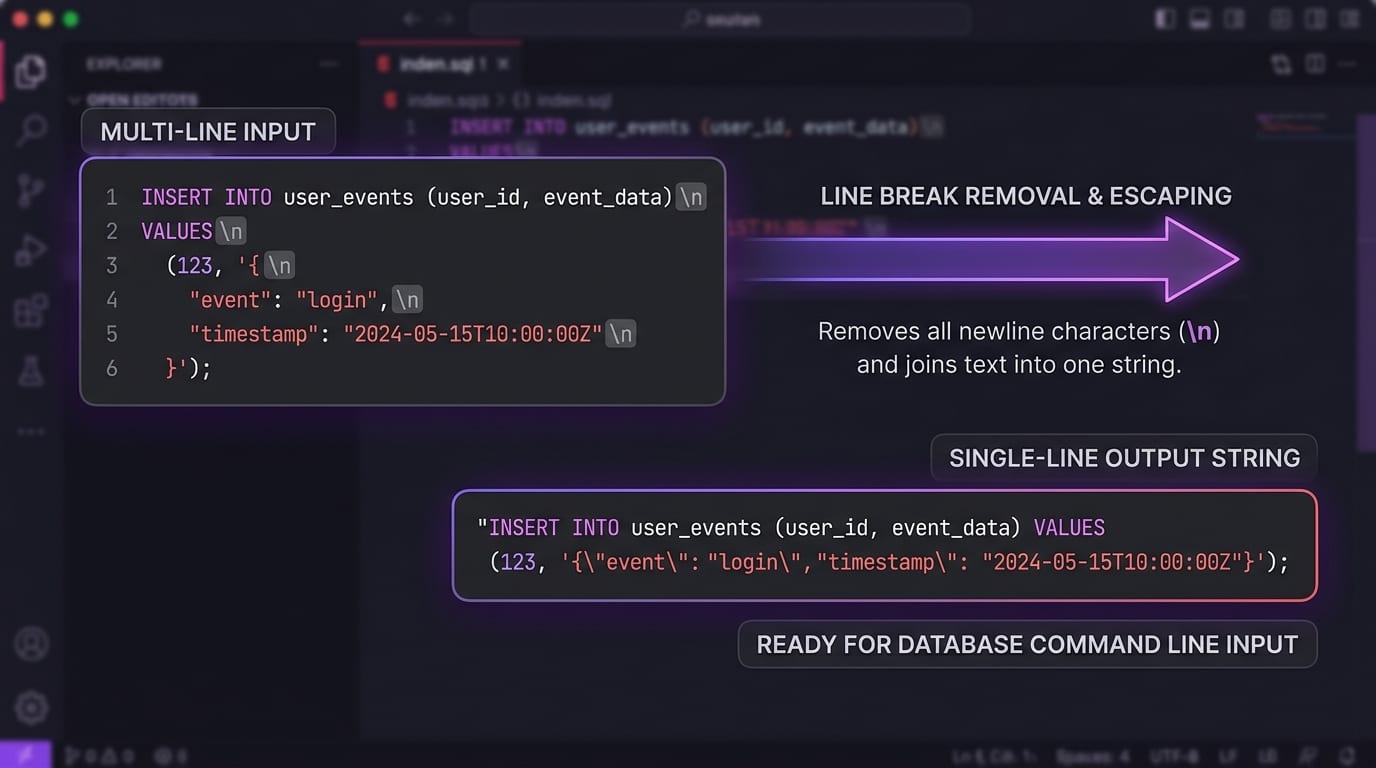This screenshot has width=1376, height=768.
Task: Open the Accounts menu icon
Action: tap(31, 644)
